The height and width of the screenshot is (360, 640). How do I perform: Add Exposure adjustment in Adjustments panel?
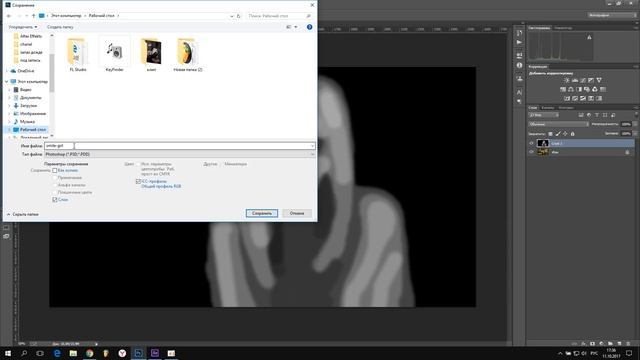pyautogui.click(x=591, y=80)
